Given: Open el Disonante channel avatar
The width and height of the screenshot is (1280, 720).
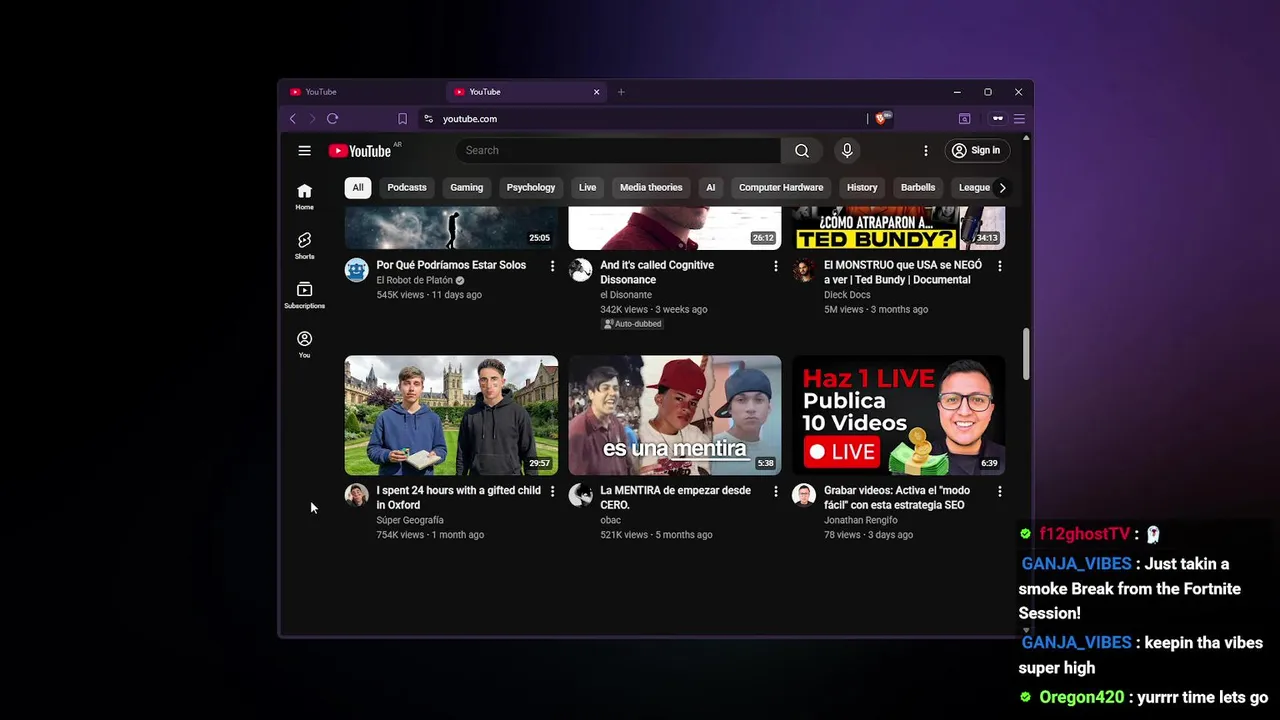Looking at the screenshot, I should click(581, 270).
